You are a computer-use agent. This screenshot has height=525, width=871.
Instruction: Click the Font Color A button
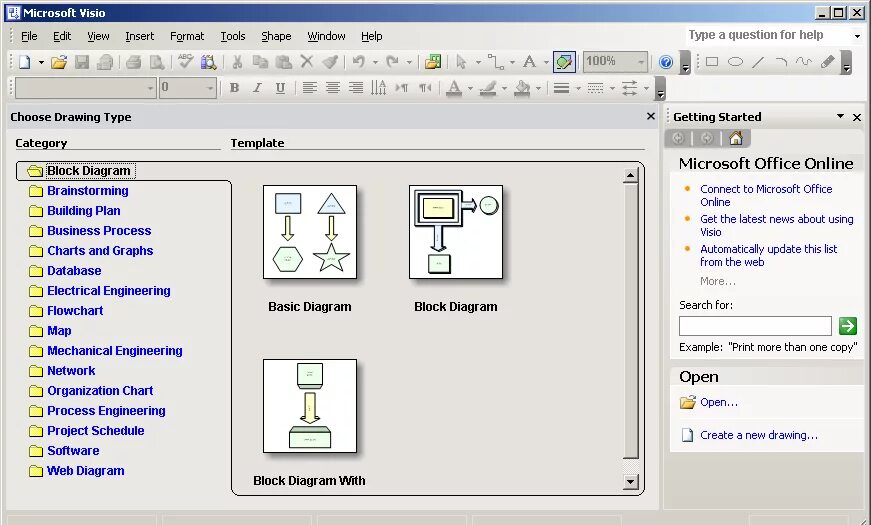(454, 88)
